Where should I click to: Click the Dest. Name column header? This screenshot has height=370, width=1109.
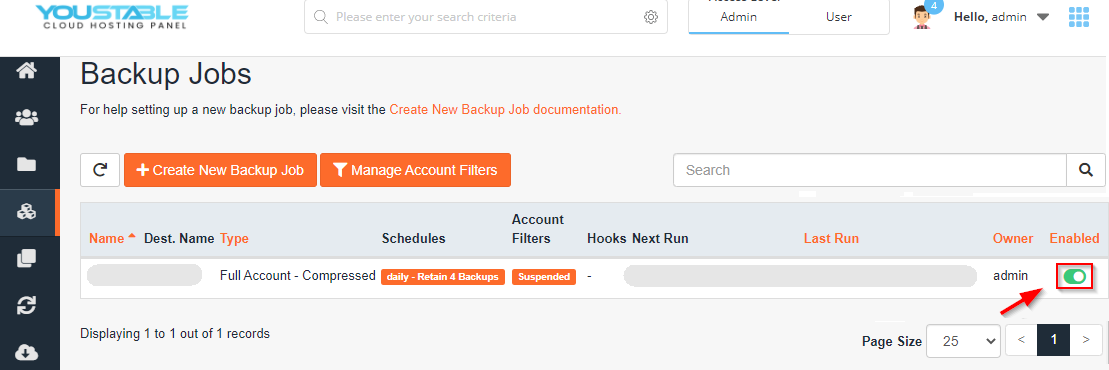tap(179, 238)
